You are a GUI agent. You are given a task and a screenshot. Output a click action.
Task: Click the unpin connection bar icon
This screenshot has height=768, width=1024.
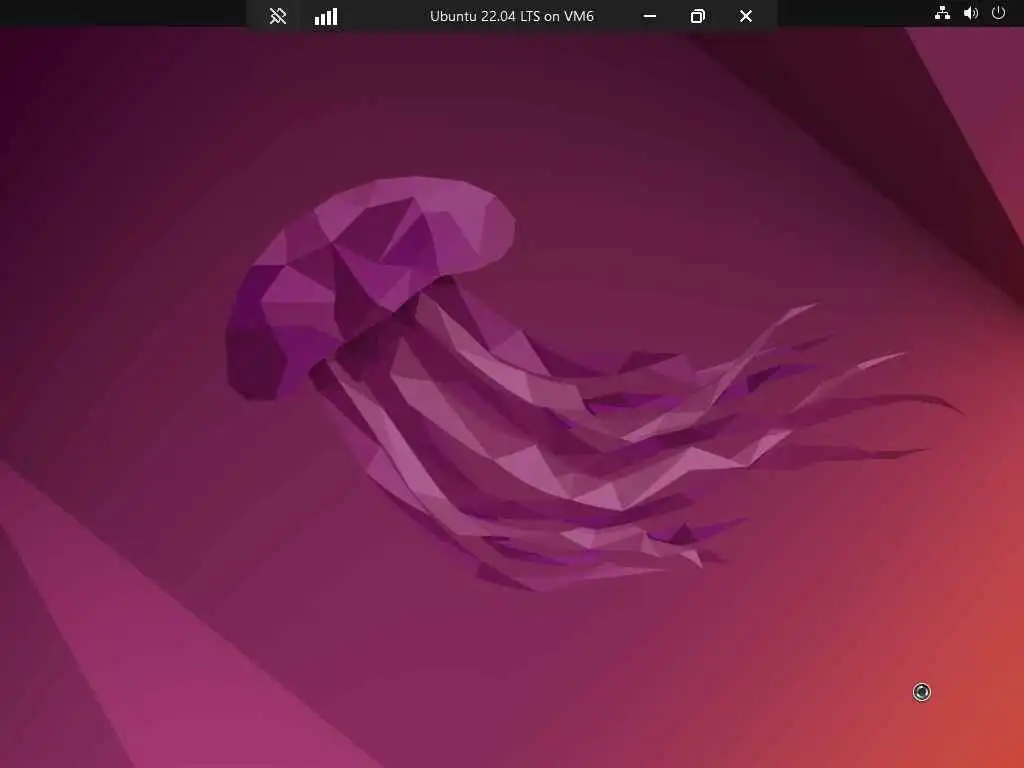(278, 16)
